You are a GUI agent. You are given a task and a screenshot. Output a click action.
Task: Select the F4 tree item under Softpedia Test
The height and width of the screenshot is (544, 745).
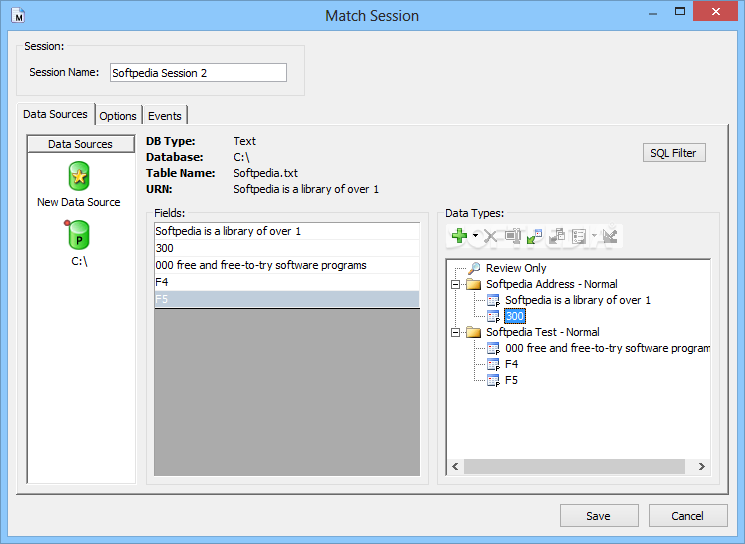(511, 364)
